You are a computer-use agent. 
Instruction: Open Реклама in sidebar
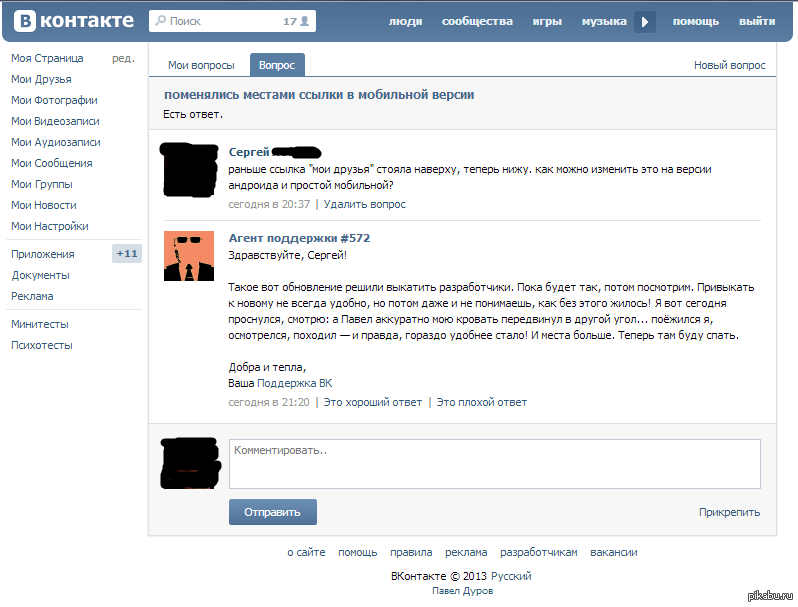tap(32, 296)
